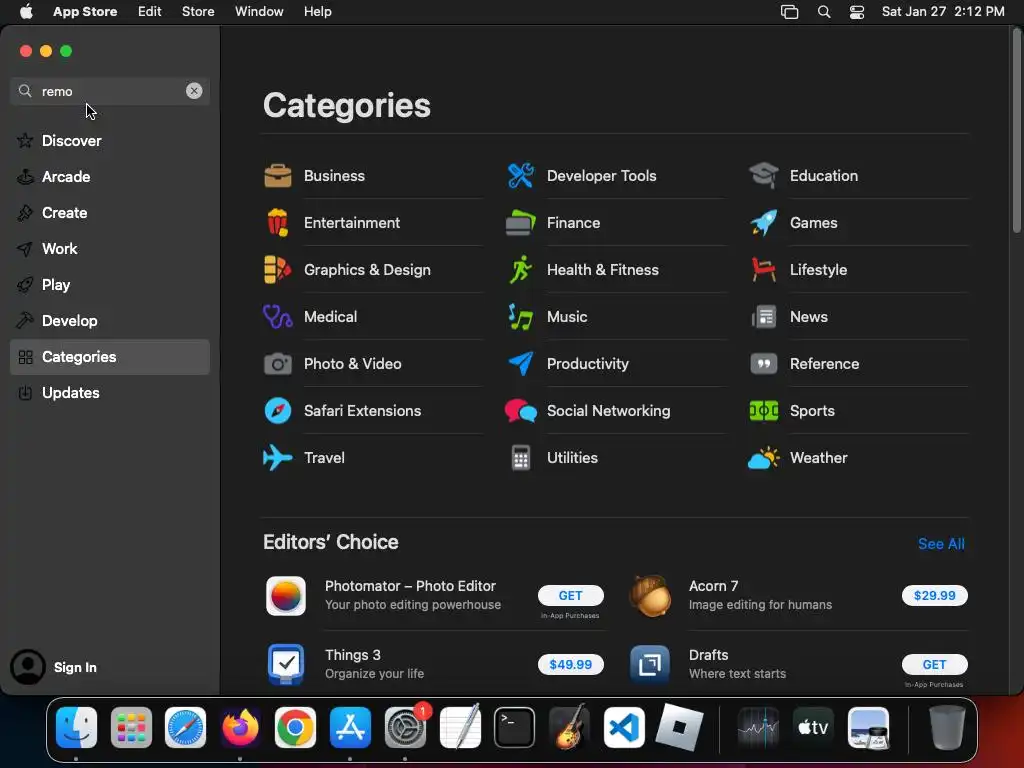Click the Stage Manager icon in menu bar
The image size is (1024, 768).
[x=790, y=12]
